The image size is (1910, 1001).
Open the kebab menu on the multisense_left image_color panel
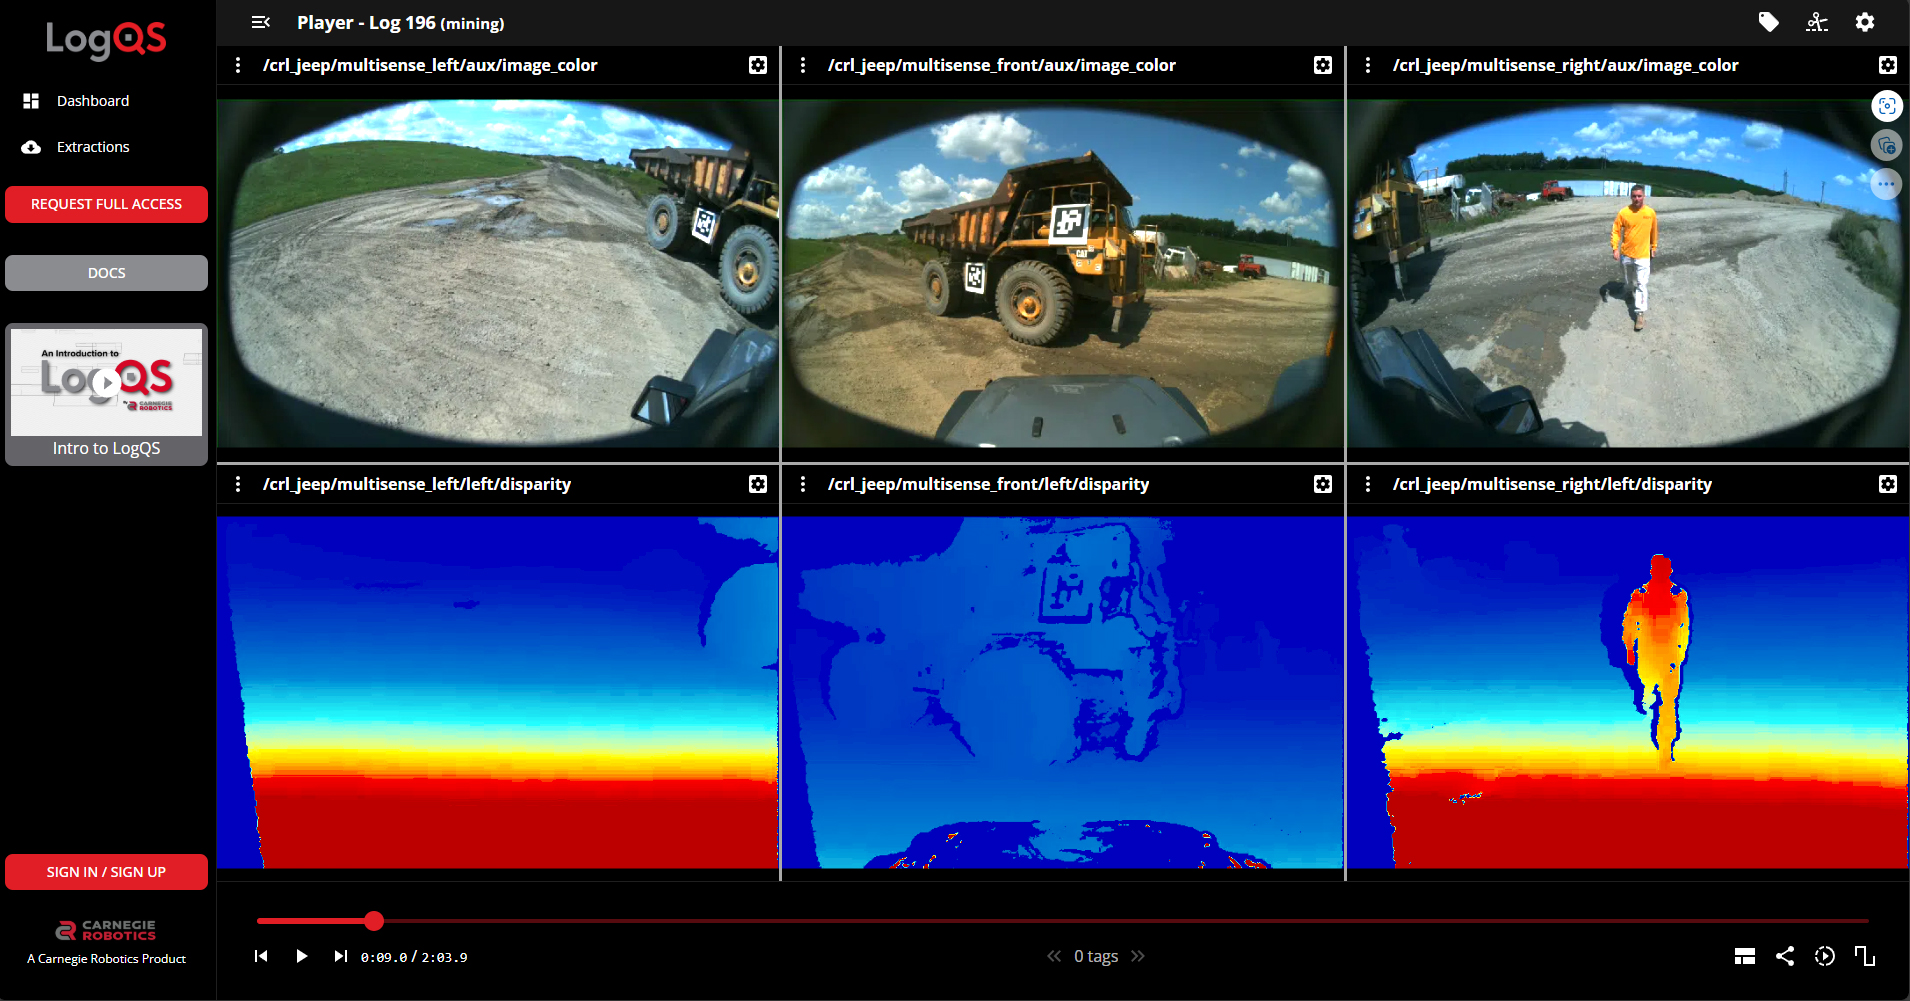(238, 64)
